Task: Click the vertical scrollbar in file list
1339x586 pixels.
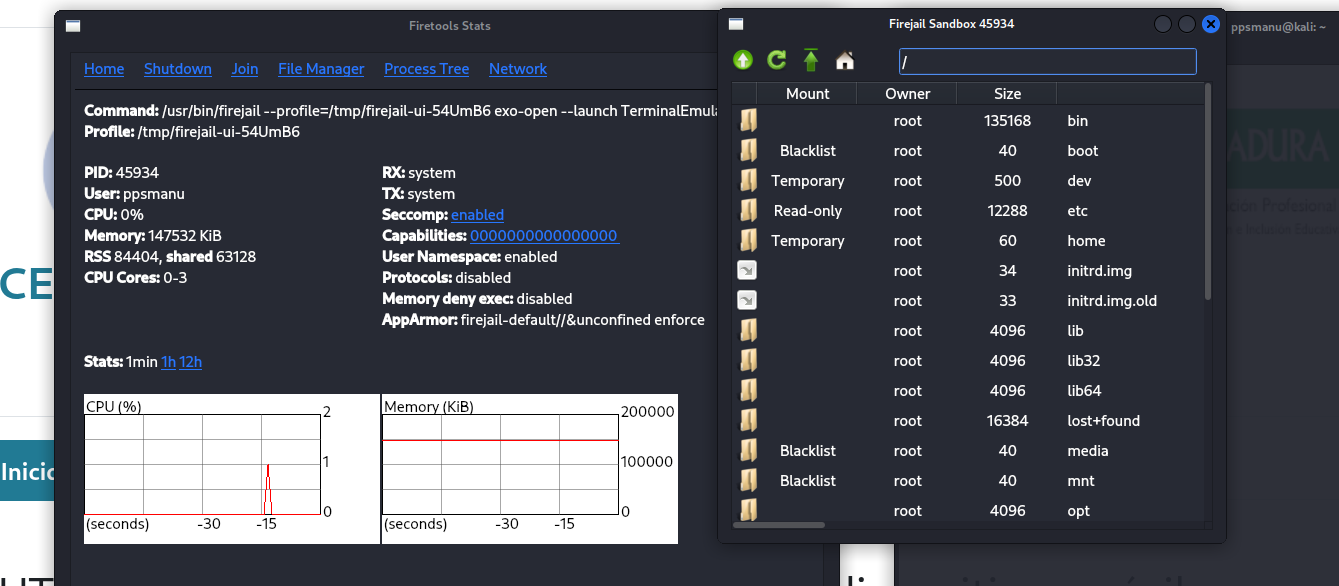Action: click(x=1208, y=192)
